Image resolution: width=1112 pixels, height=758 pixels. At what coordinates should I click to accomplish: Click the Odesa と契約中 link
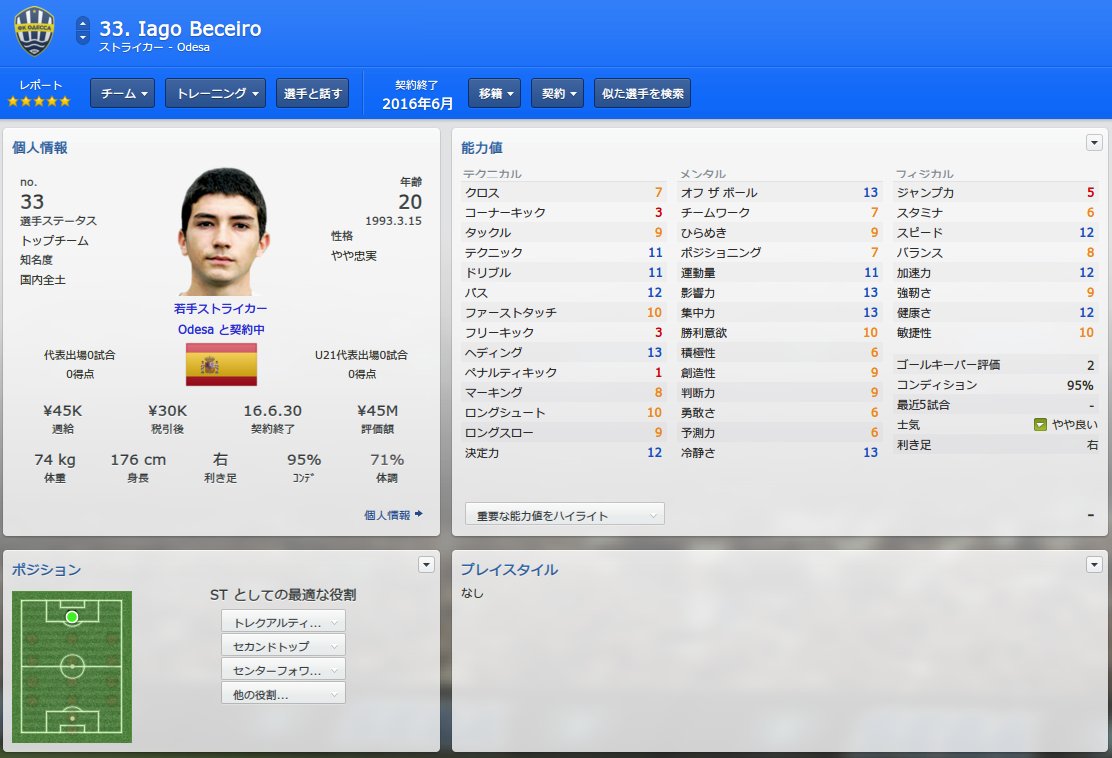pos(221,330)
